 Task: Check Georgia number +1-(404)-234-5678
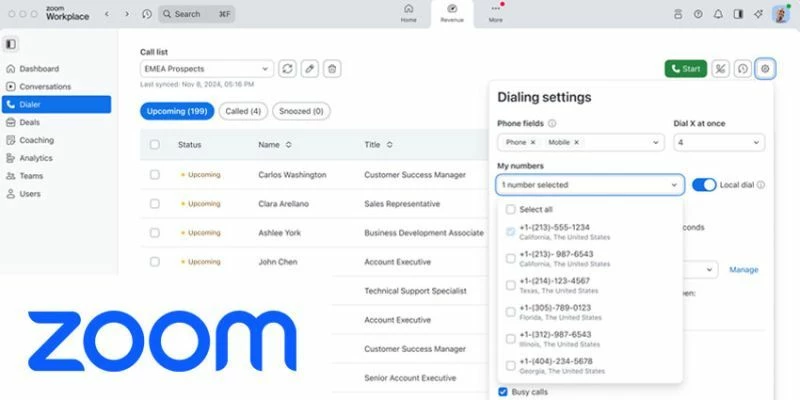coord(510,366)
